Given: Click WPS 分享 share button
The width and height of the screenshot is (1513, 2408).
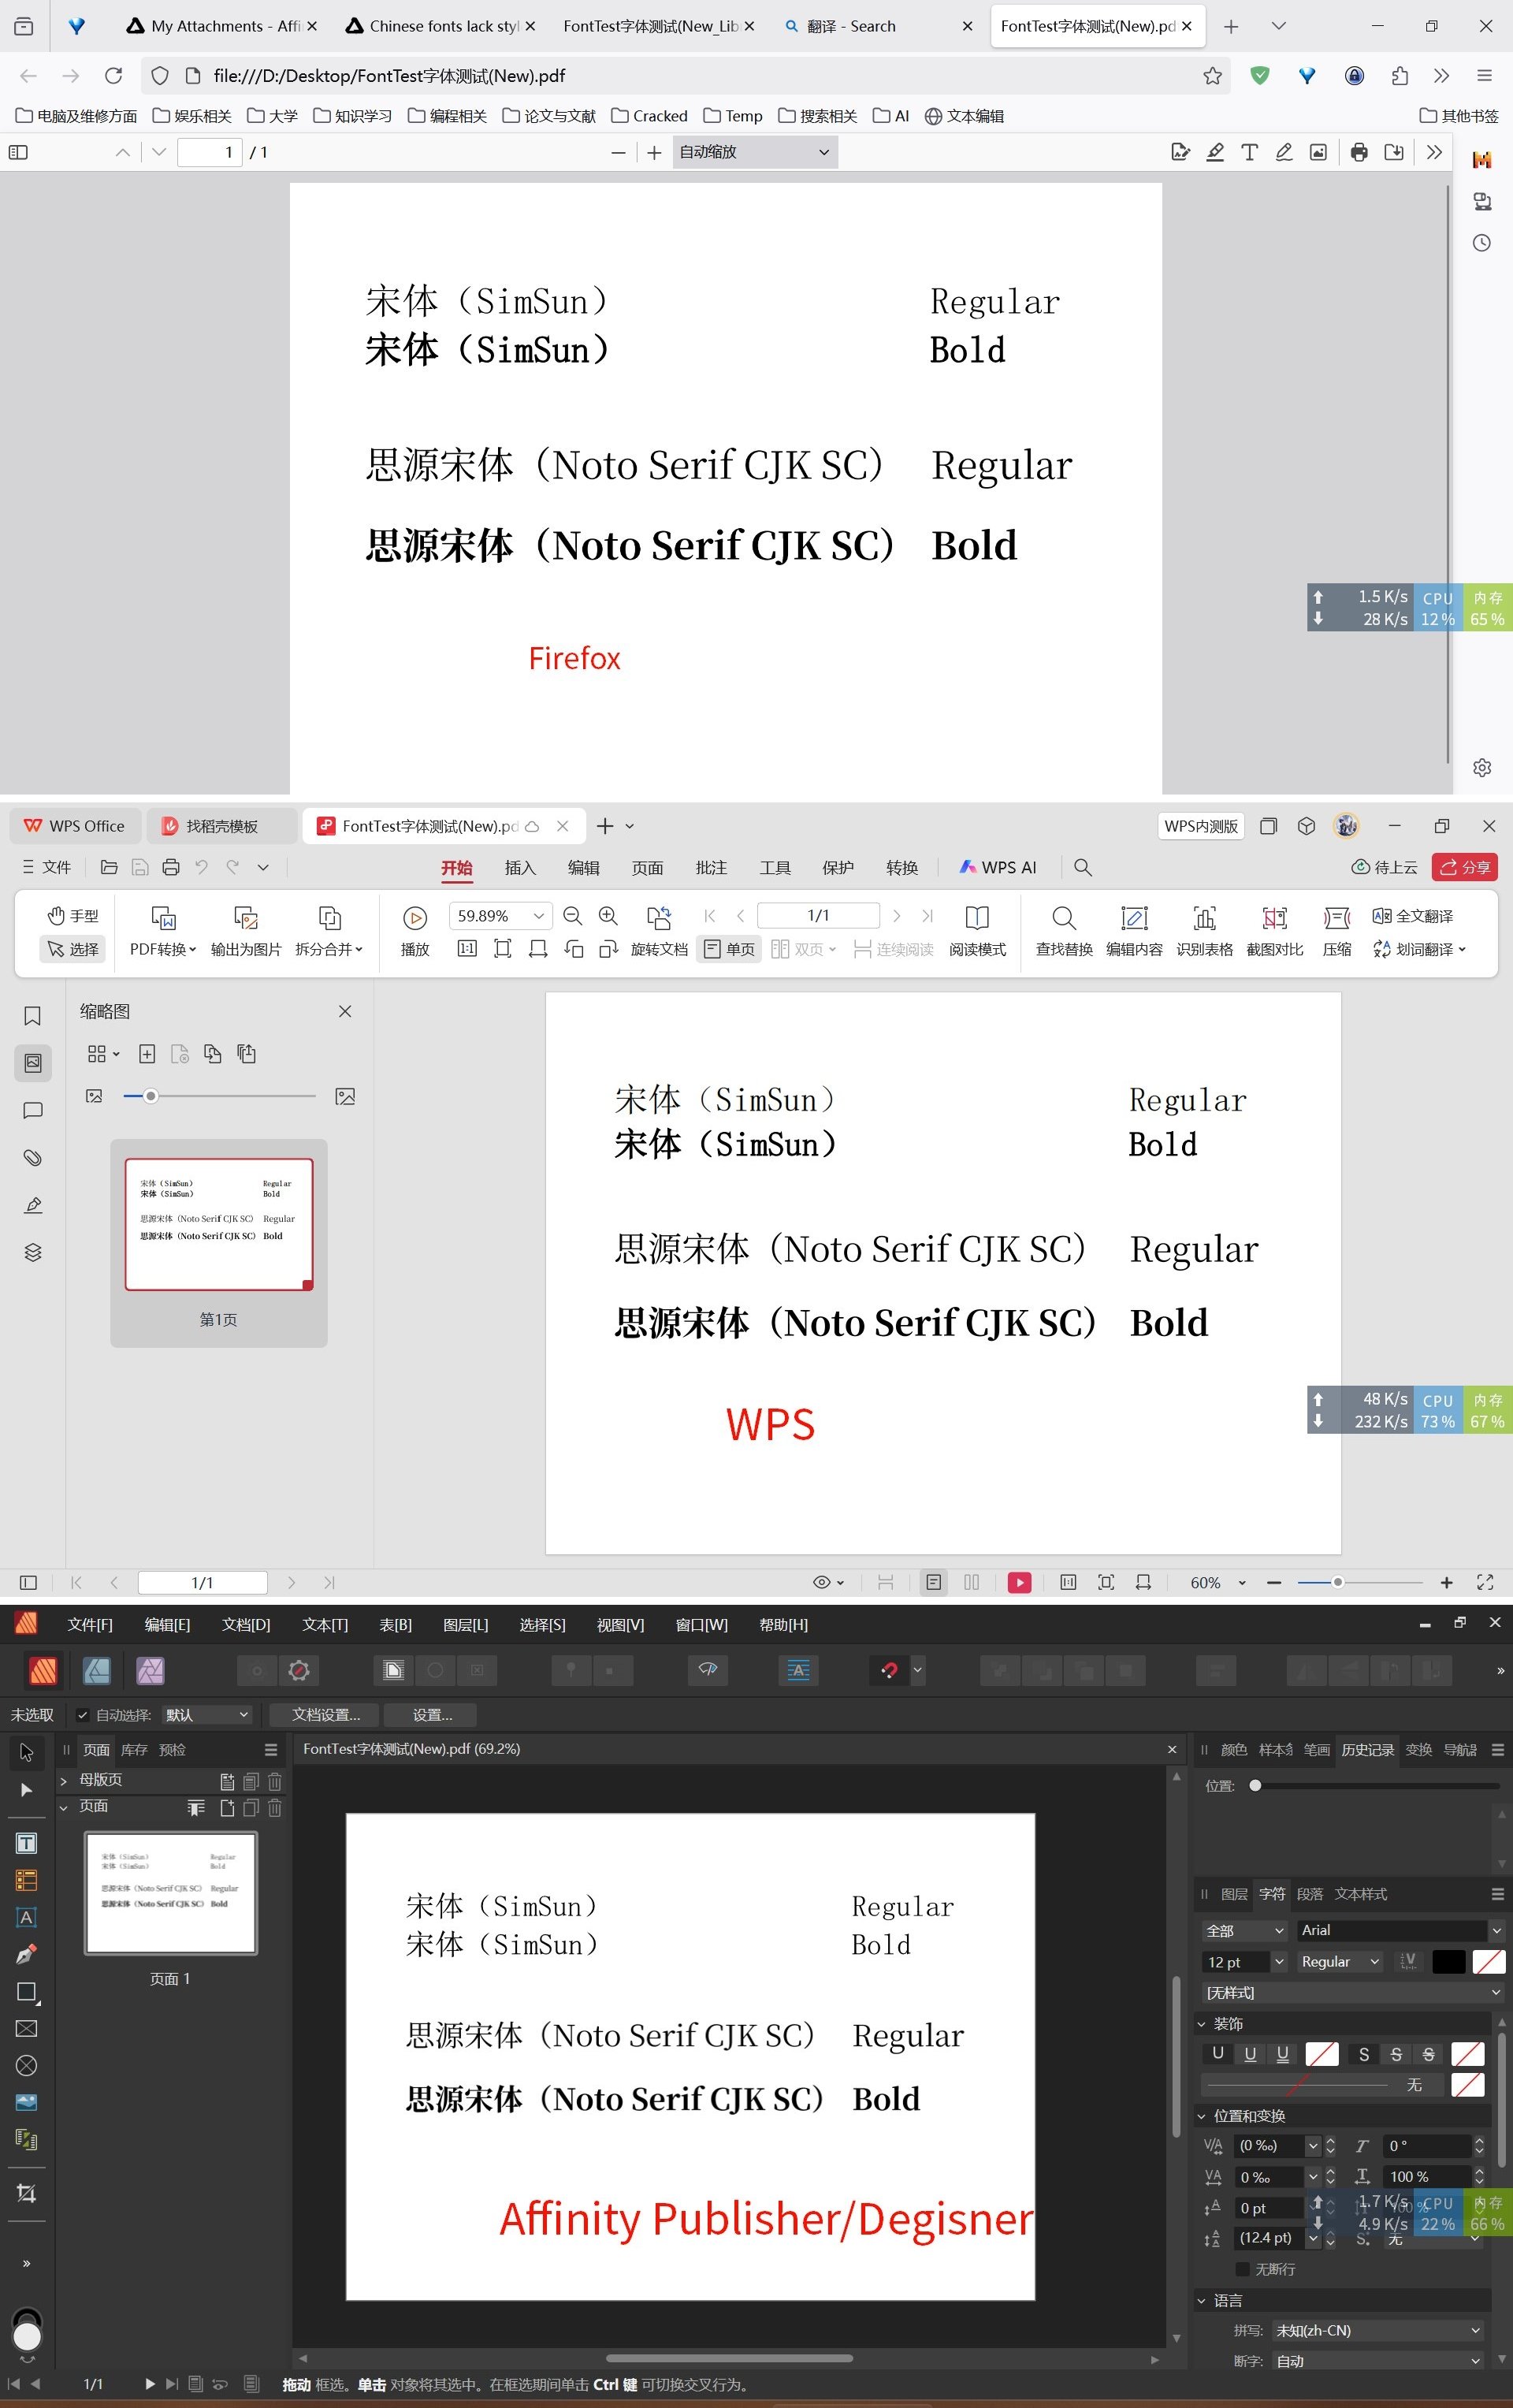Looking at the screenshot, I should click(1465, 867).
